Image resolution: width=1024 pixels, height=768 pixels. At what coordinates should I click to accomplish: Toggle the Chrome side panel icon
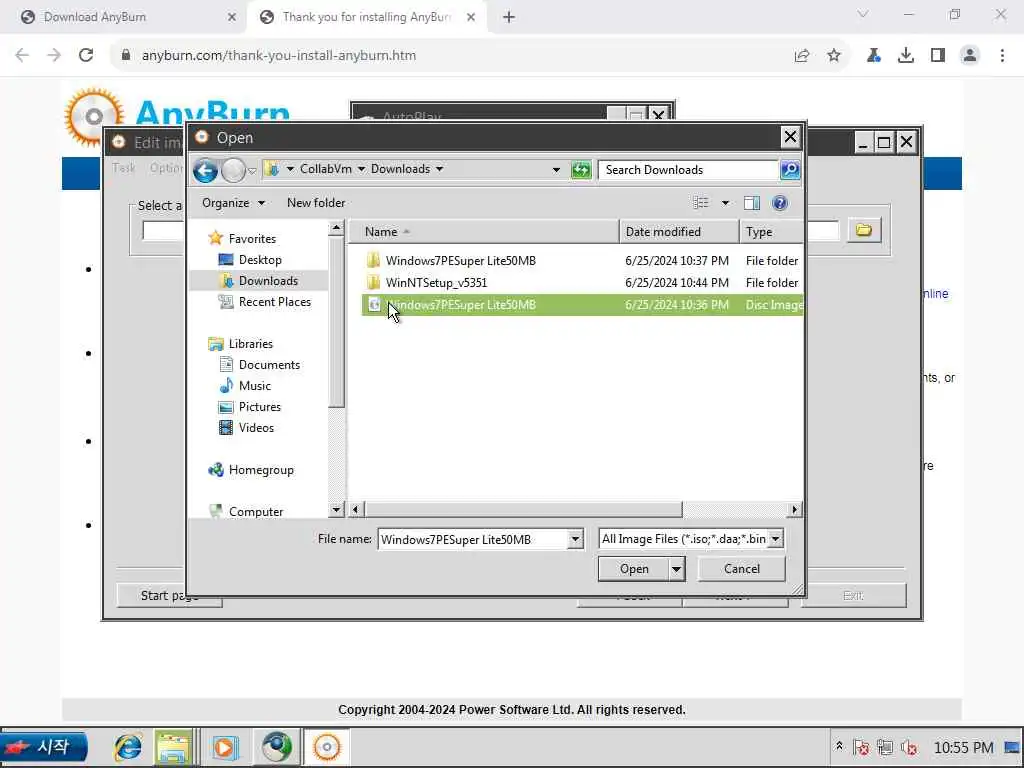pos(938,56)
